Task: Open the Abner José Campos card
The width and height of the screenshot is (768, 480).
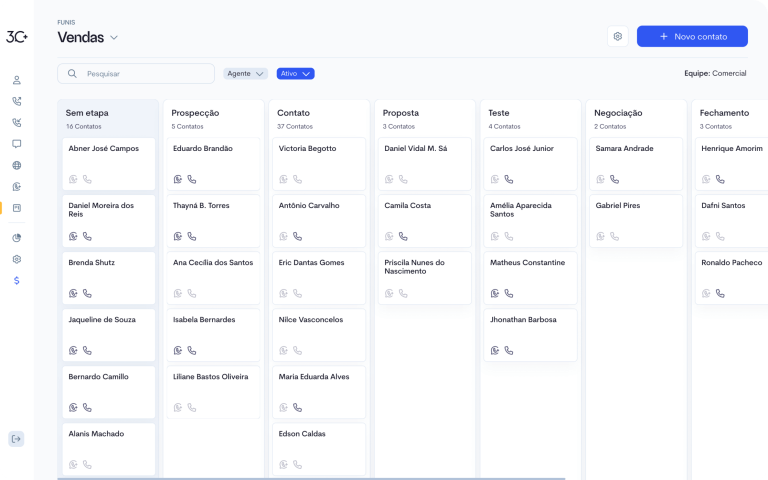Action: click(x=109, y=164)
